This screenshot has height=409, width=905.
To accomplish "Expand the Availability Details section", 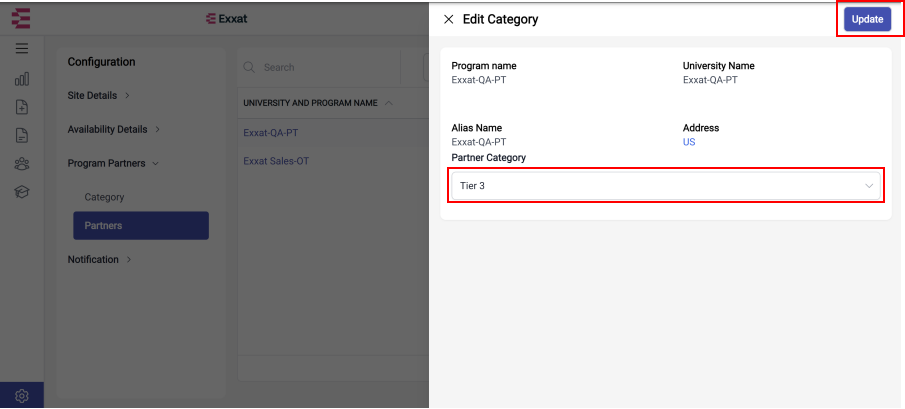I will click(114, 129).
